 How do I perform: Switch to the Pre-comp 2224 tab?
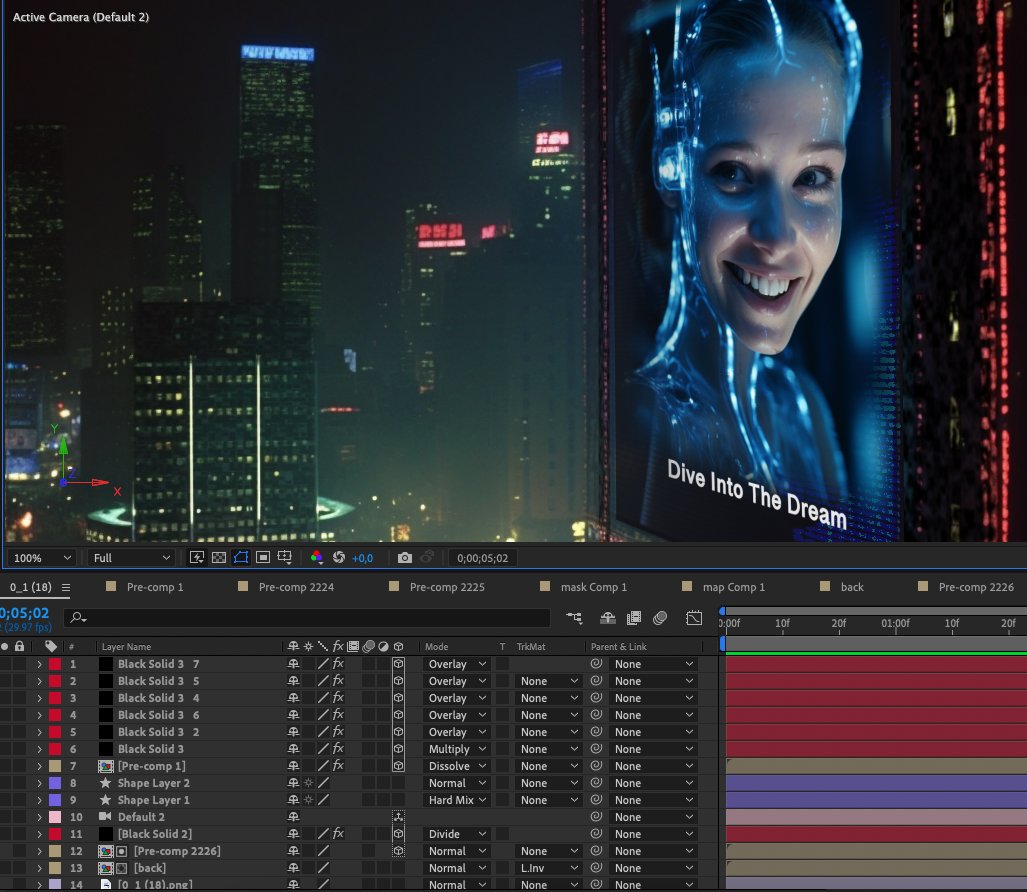click(296, 587)
